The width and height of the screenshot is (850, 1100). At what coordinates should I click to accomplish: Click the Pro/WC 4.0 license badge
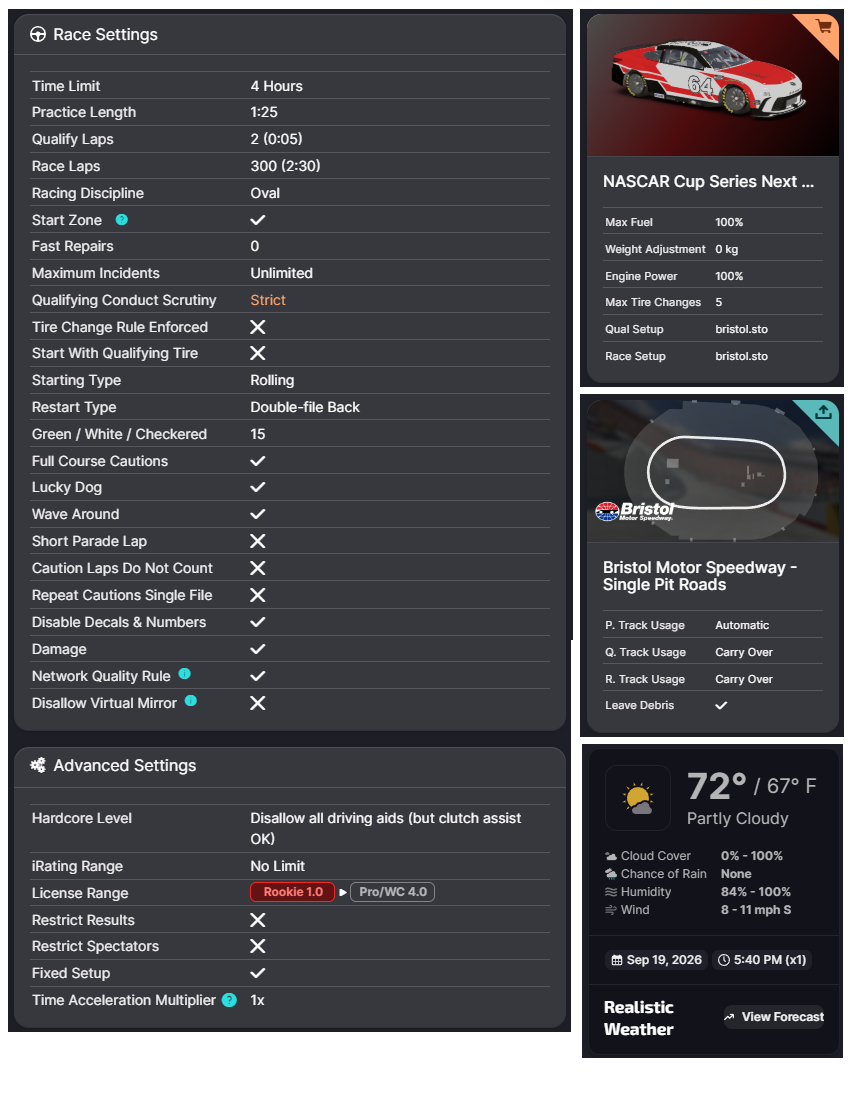pos(393,892)
